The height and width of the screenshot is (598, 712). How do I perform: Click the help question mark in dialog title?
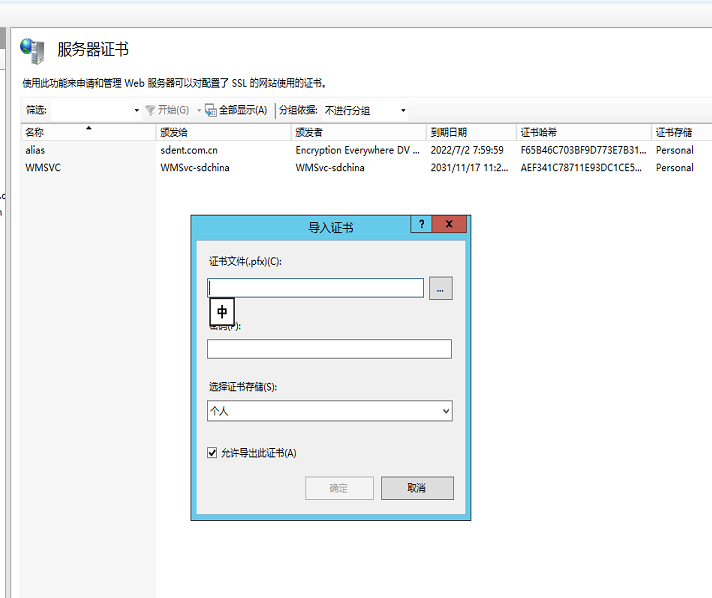422,225
